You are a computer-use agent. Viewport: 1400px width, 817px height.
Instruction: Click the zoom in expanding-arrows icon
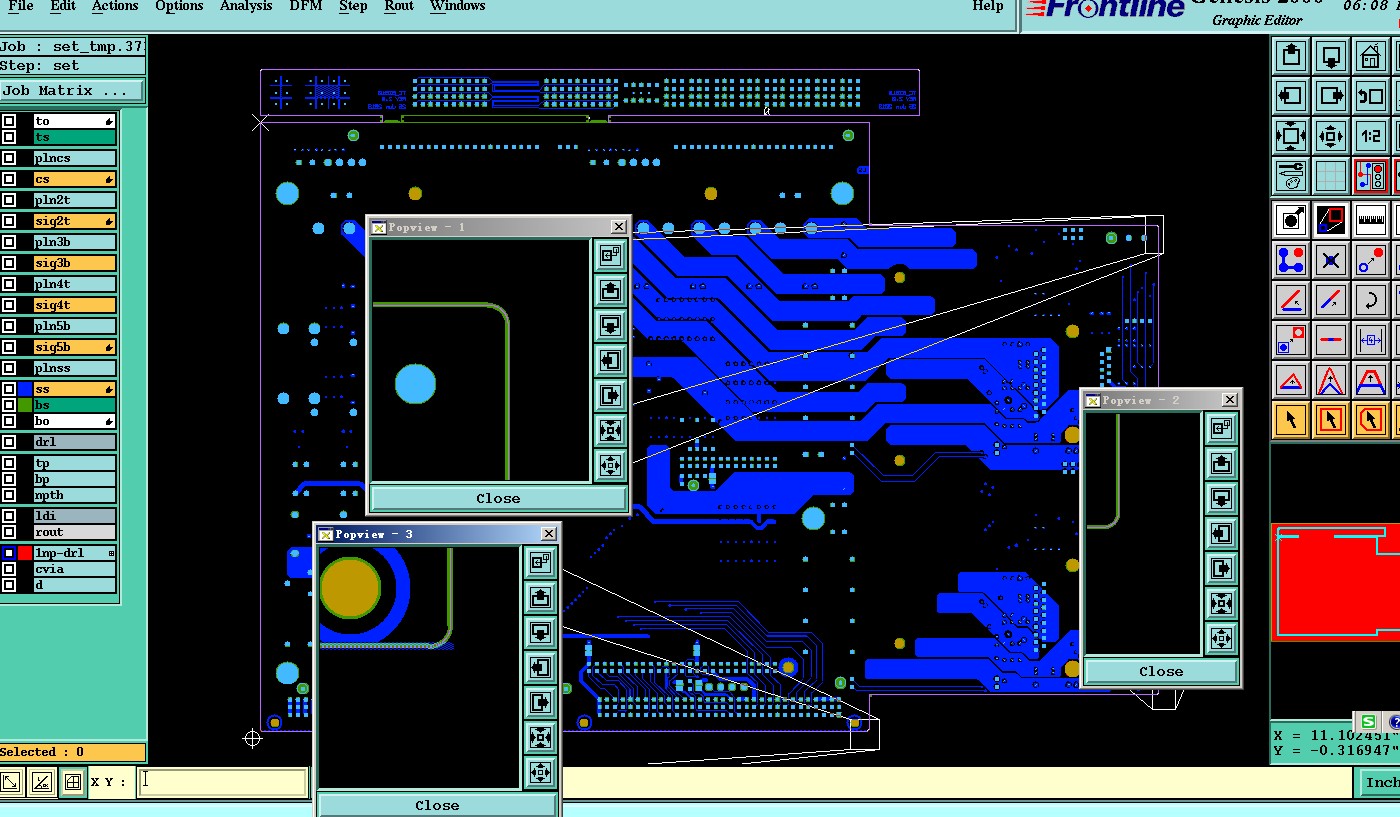tap(1291, 136)
